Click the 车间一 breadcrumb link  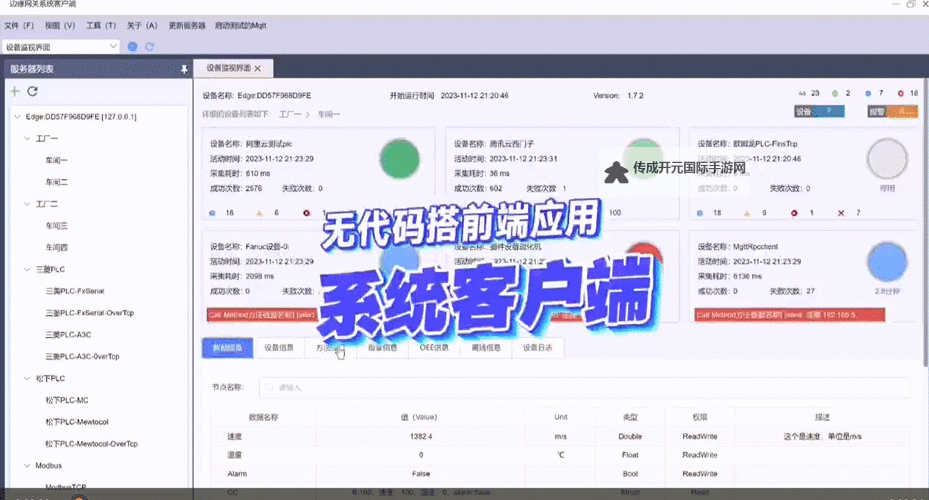click(x=329, y=114)
